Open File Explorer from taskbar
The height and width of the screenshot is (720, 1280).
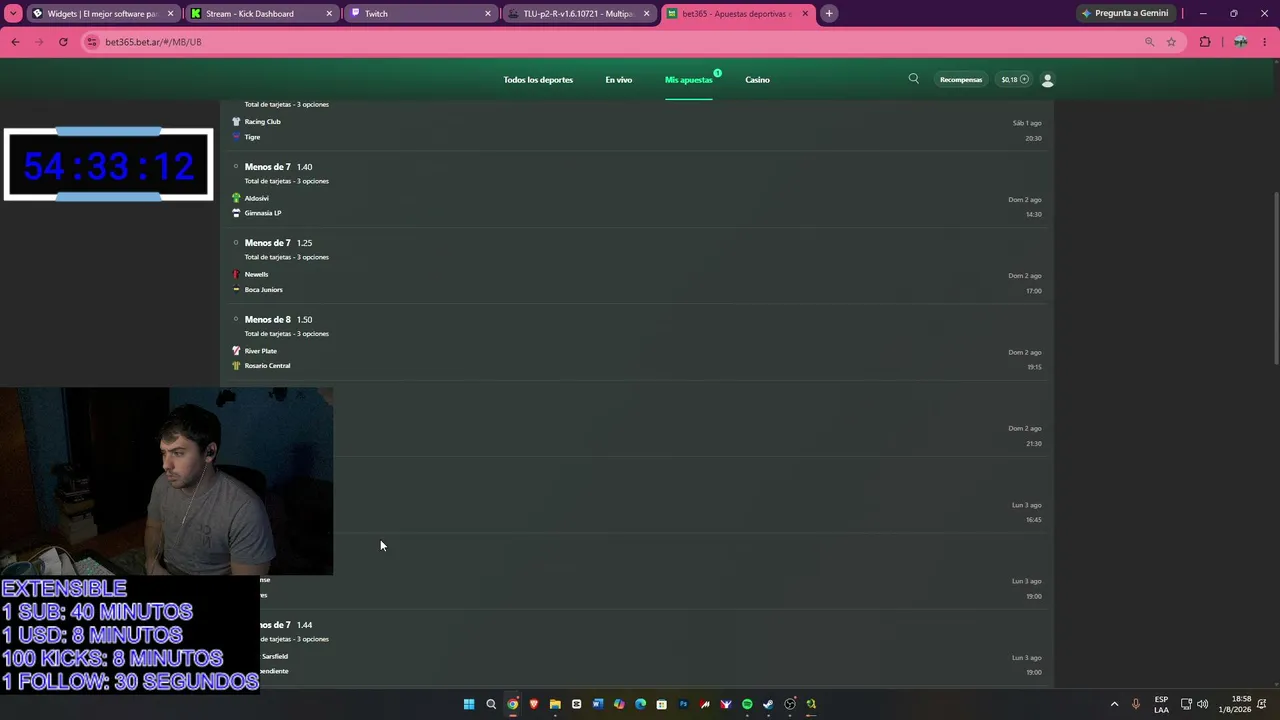555,704
